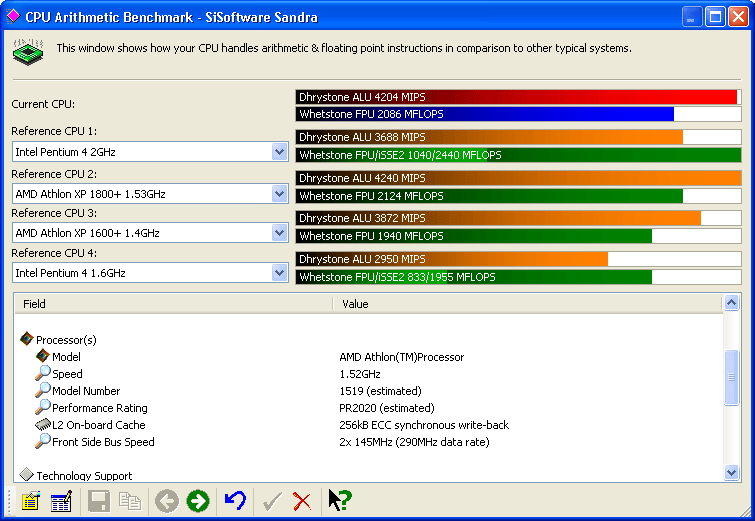Click the Performance Rating magnifier icon
755x521 pixels.
[x=42, y=407]
